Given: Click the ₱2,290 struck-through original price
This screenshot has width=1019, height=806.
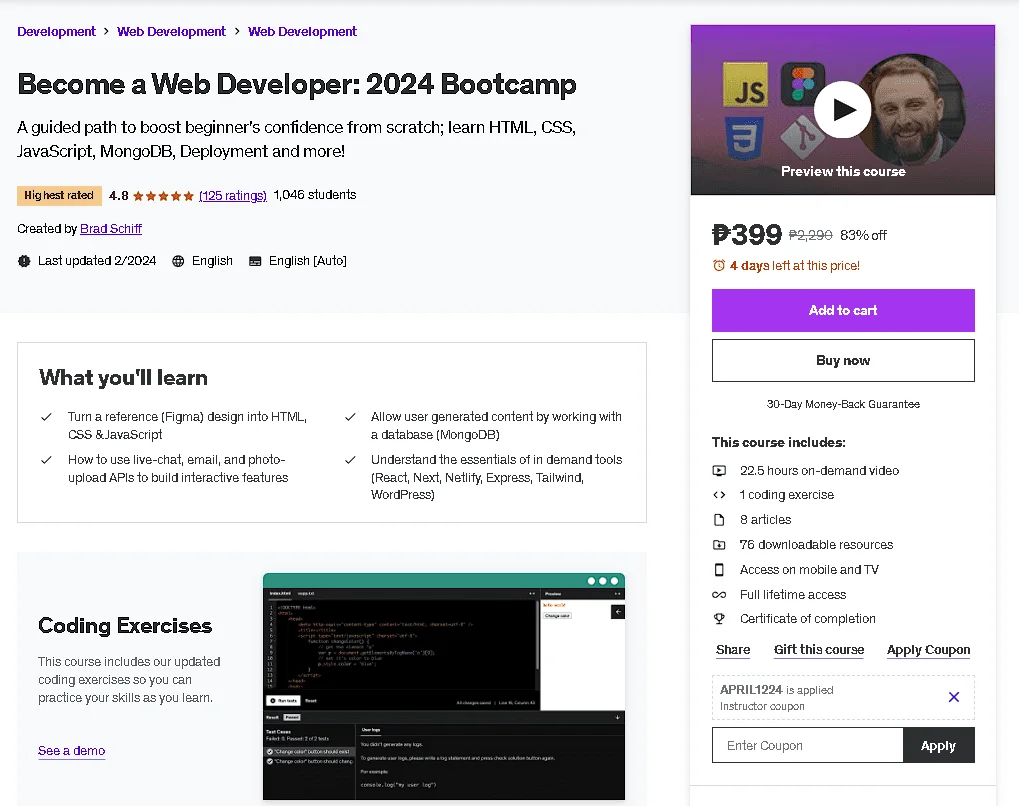Looking at the screenshot, I should tap(810, 235).
